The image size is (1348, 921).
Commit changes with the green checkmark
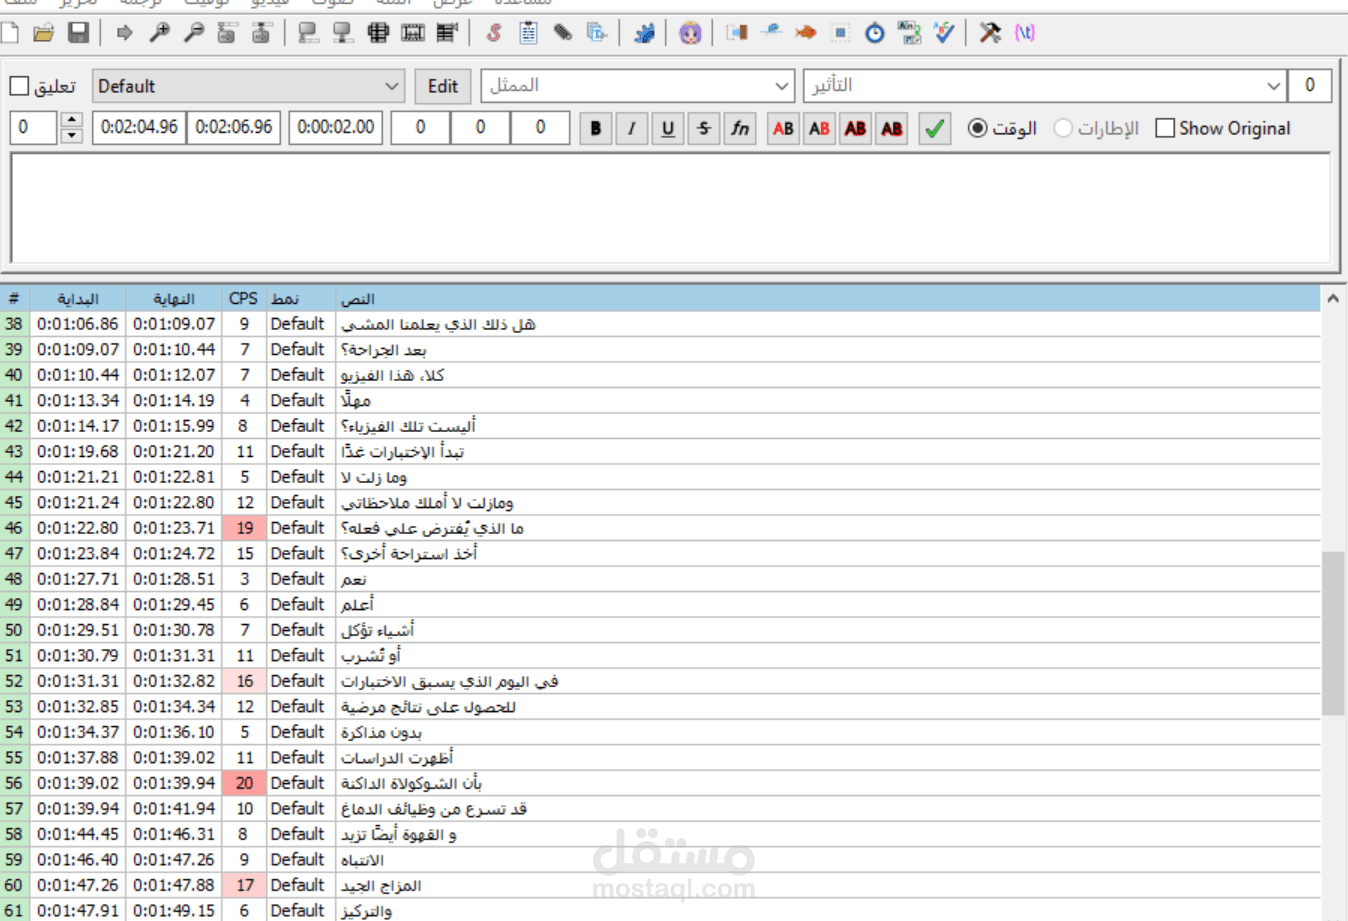point(934,128)
